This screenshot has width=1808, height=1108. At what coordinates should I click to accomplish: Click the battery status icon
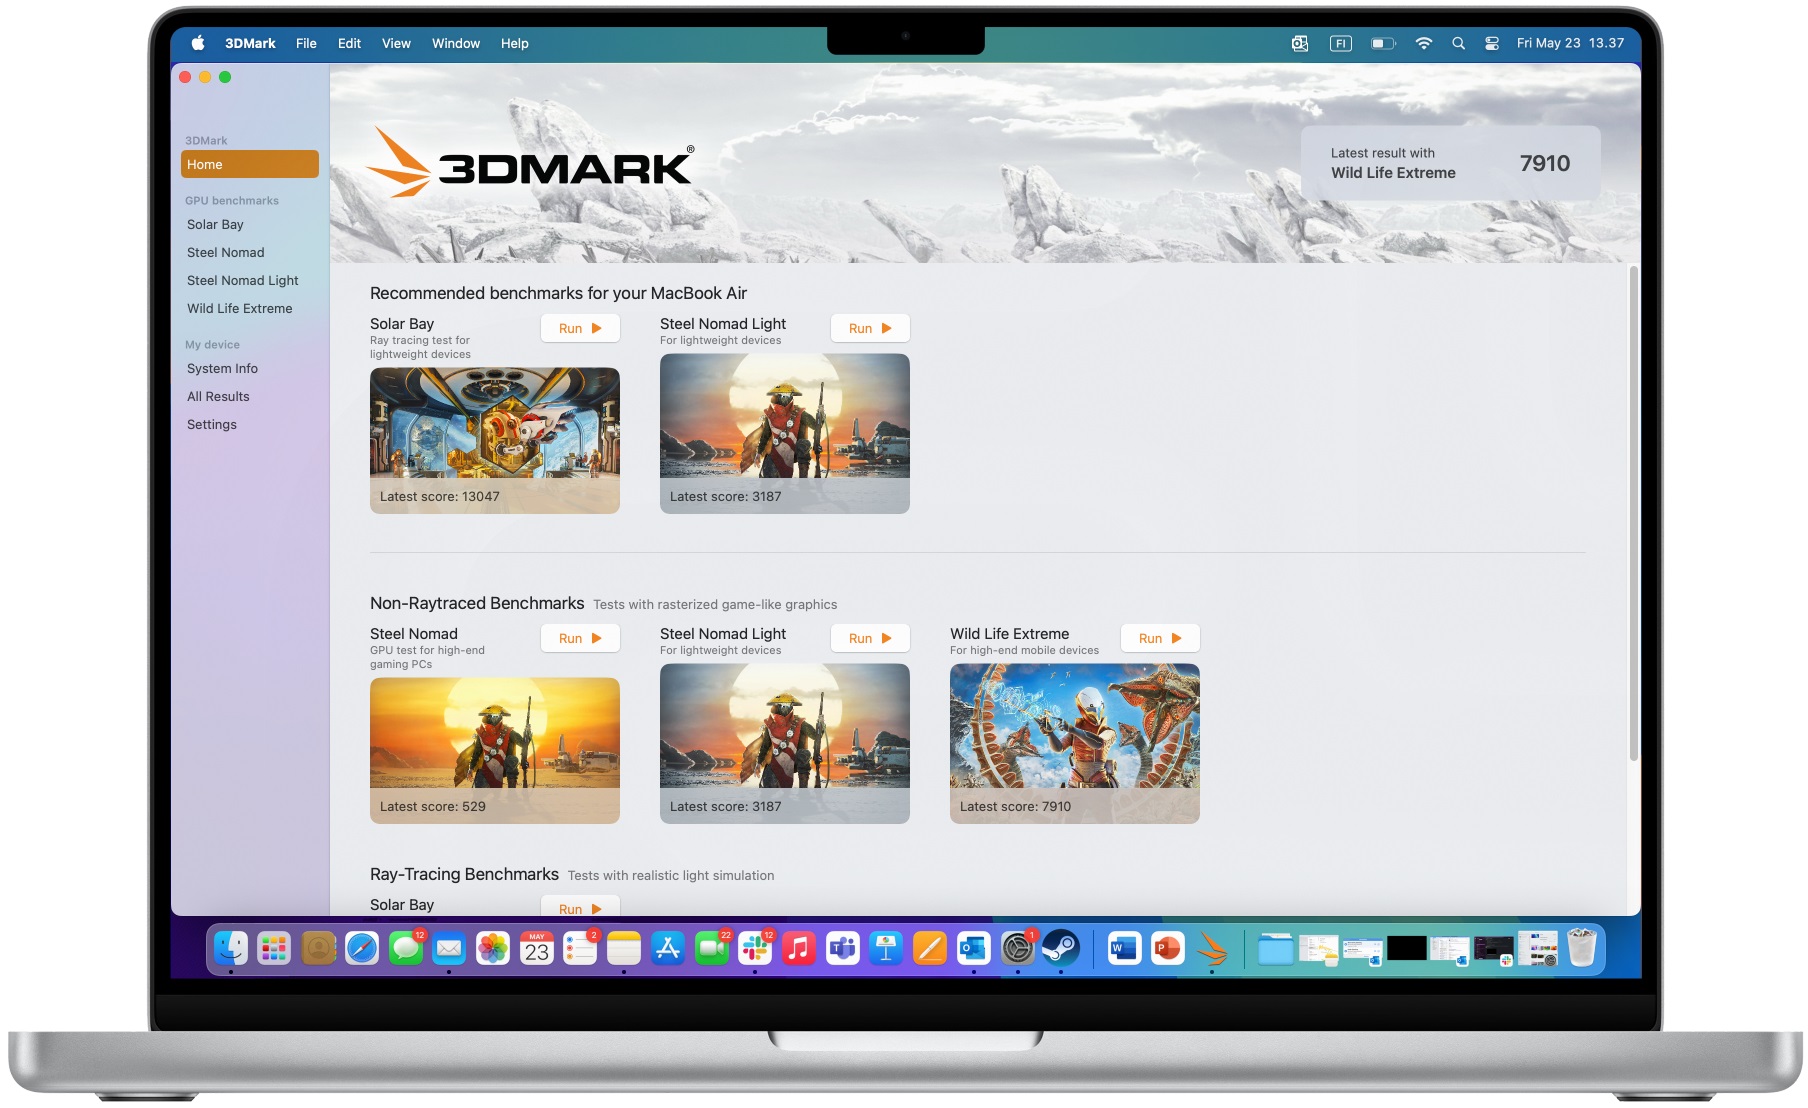tap(1383, 43)
